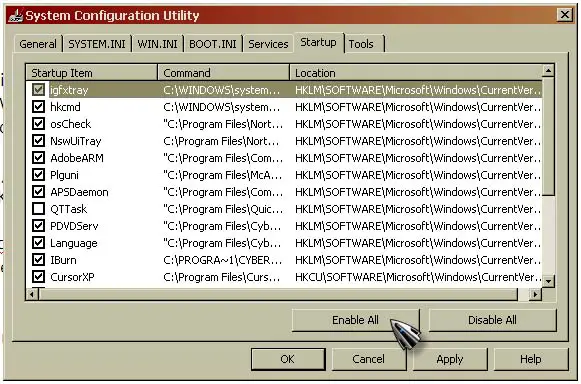Click the vertical scrollbar thumb
The width and height of the screenshot is (581, 384).
click(x=548, y=136)
